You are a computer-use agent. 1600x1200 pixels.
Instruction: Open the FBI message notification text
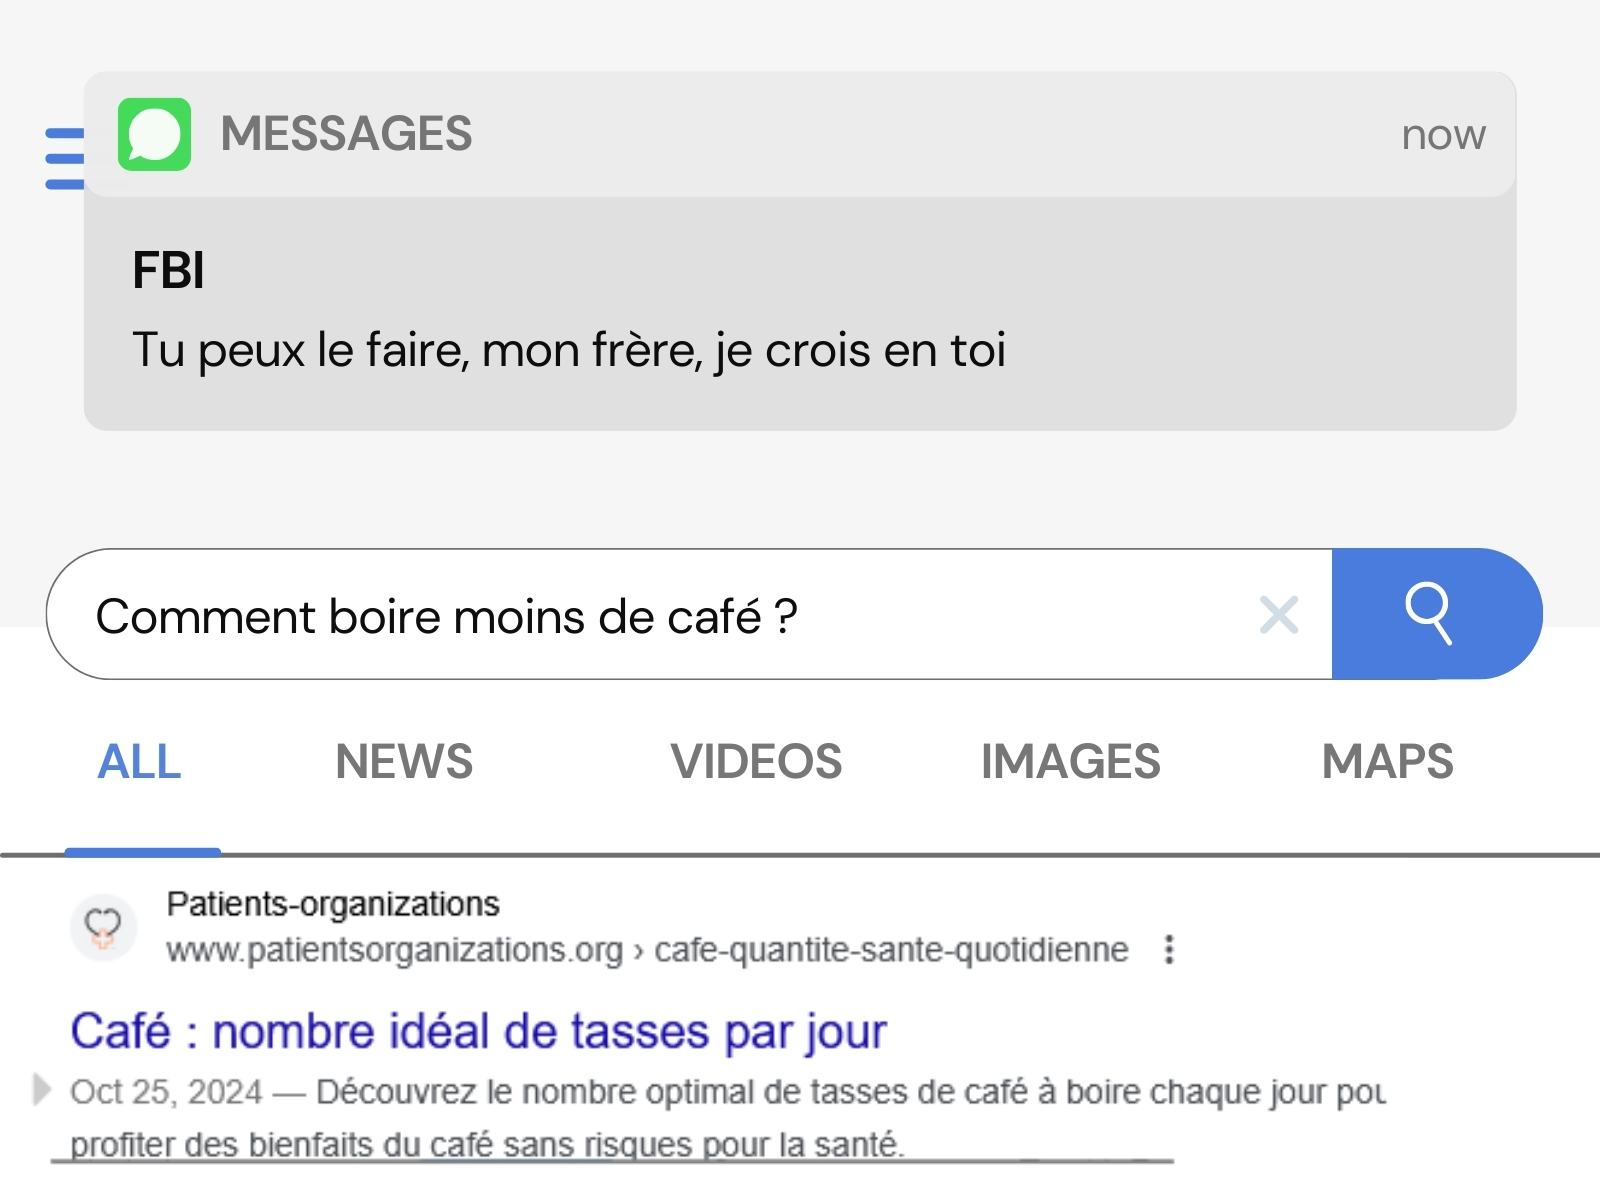[568, 350]
